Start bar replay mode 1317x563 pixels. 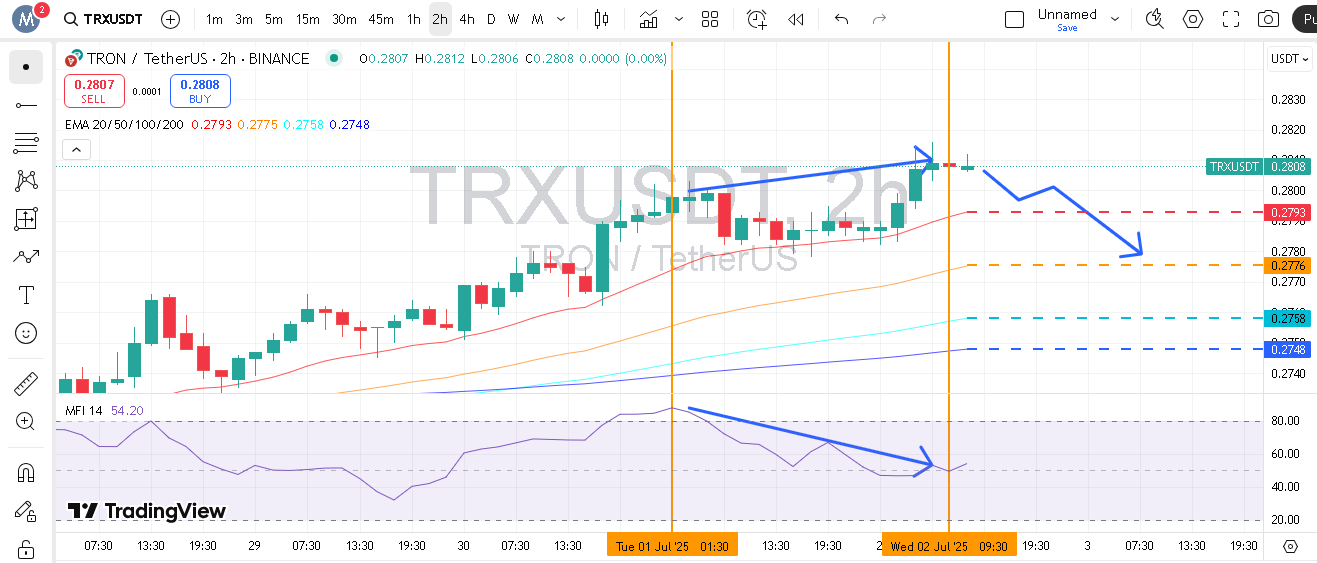click(796, 19)
